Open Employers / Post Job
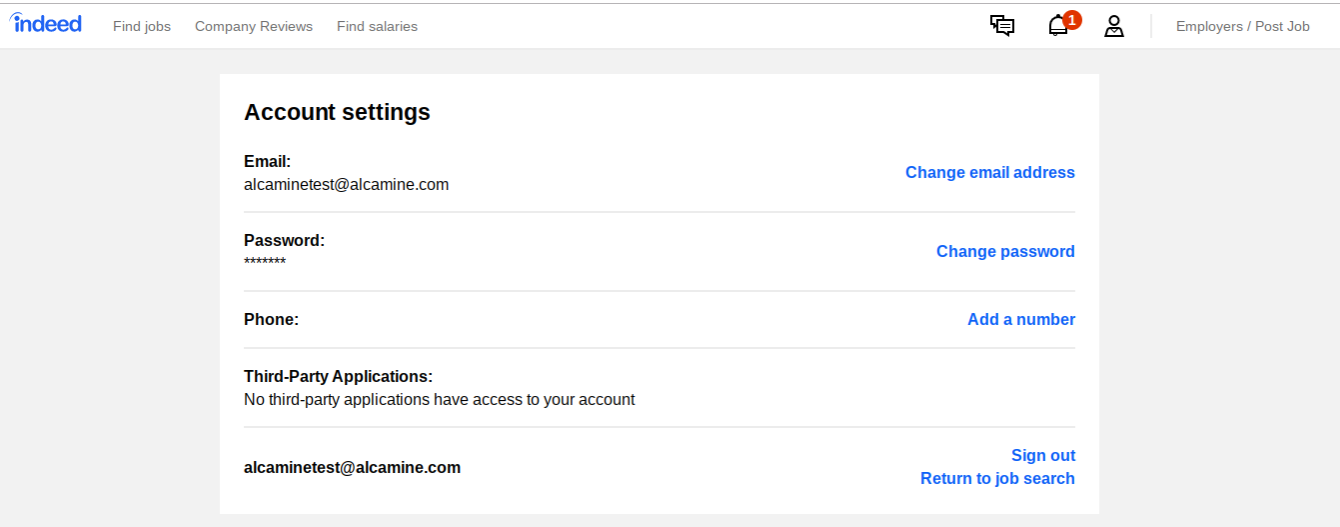The width and height of the screenshot is (1340, 527). (1242, 26)
